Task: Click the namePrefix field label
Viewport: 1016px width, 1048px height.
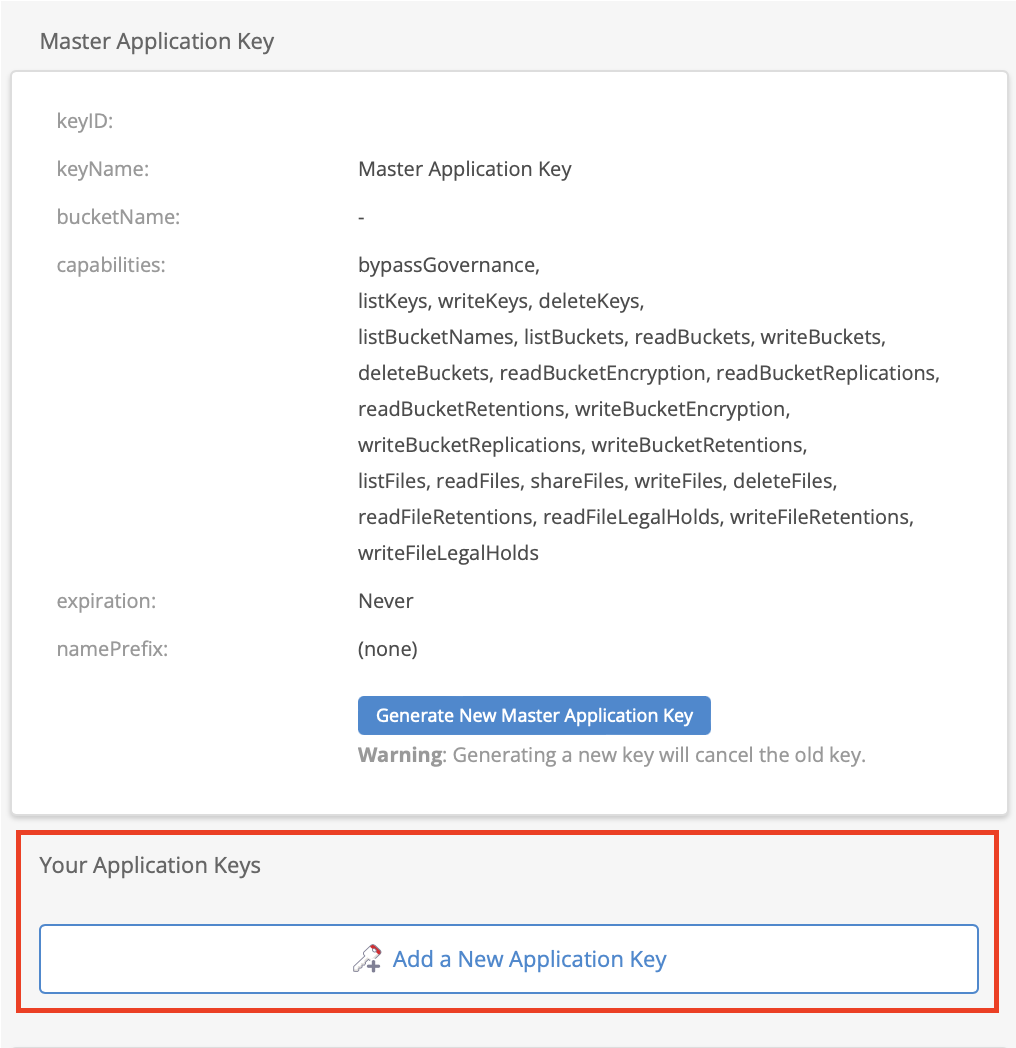Action: click(x=112, y=650)
